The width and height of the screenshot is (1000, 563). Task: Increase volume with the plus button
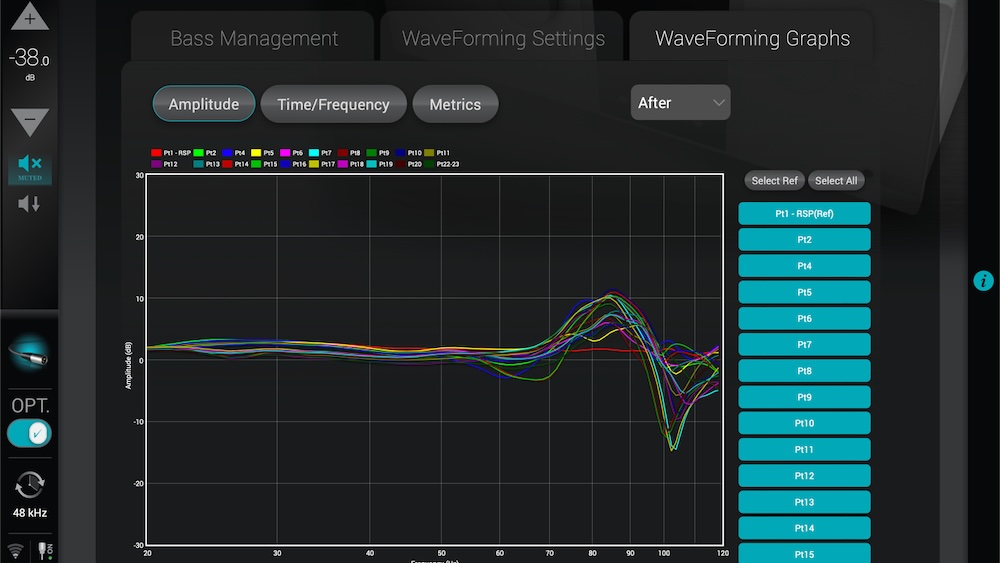click(x=29, y=18)
